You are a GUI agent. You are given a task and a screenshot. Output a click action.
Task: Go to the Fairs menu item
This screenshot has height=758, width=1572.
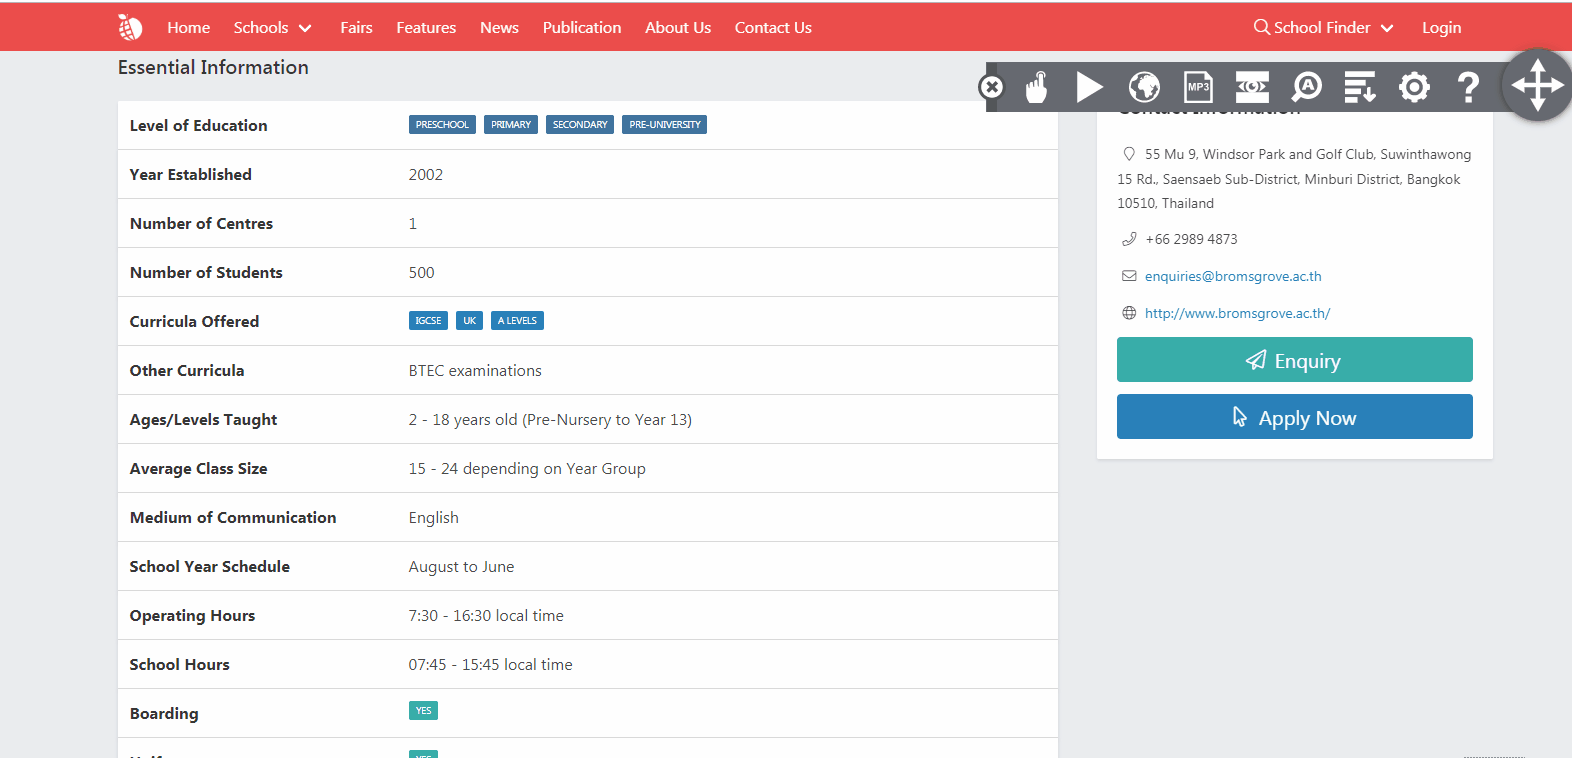(356, 28)
